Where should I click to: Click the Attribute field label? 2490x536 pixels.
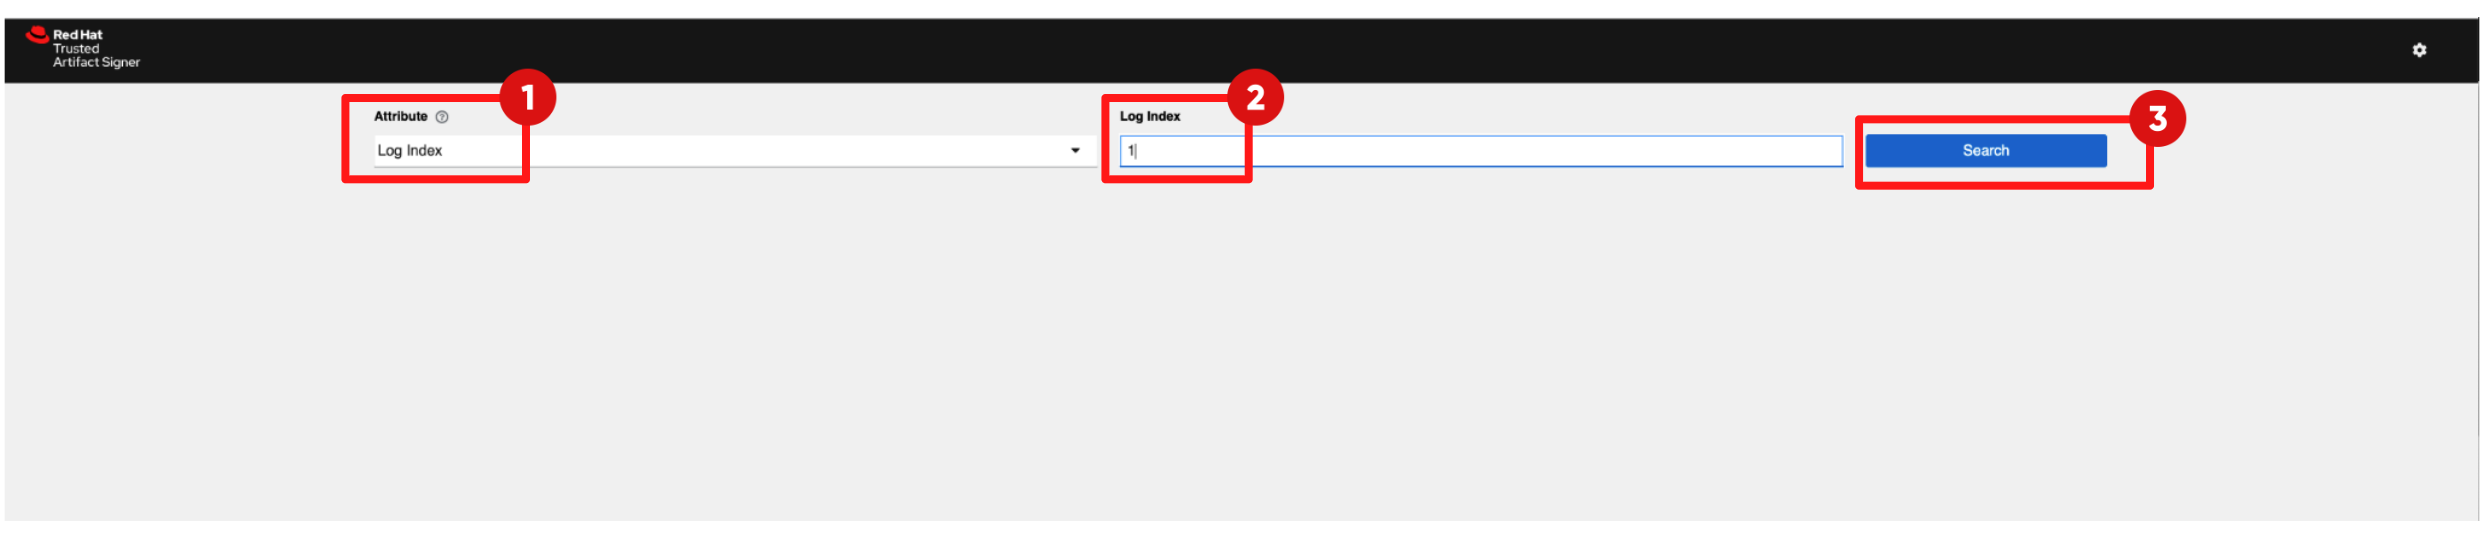click(401, 117)
